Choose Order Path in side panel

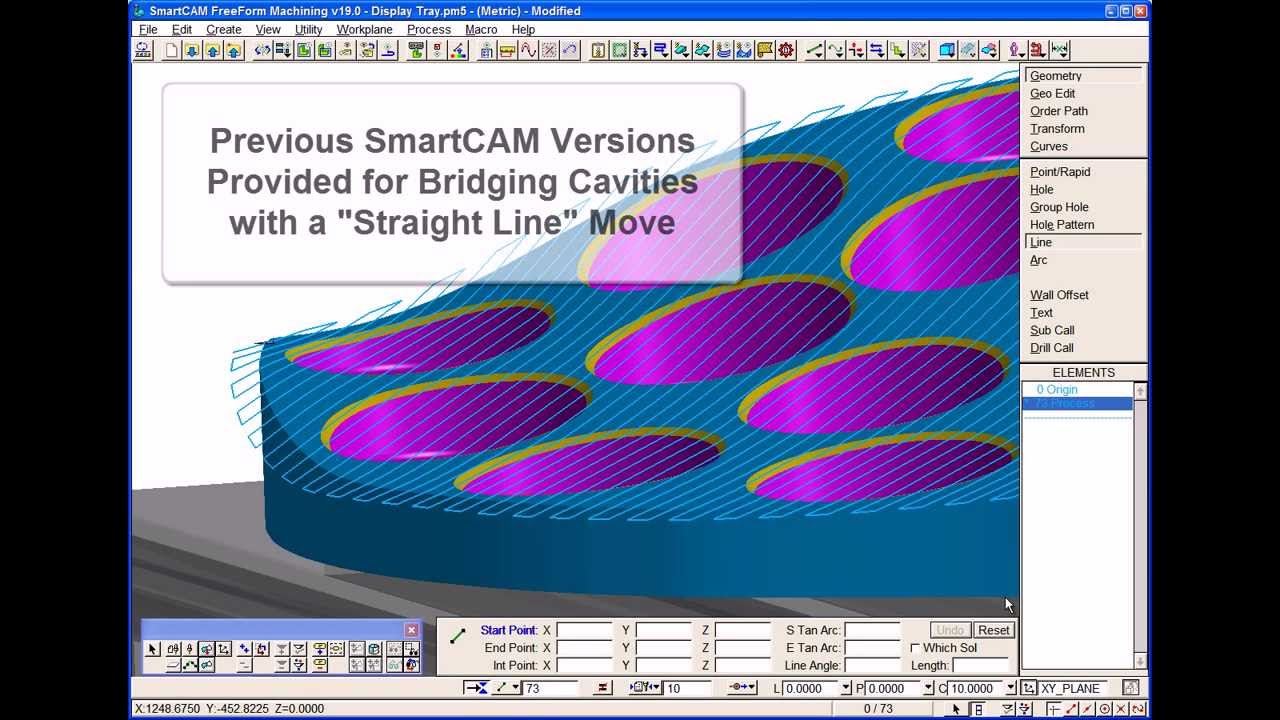(1059, 111)
